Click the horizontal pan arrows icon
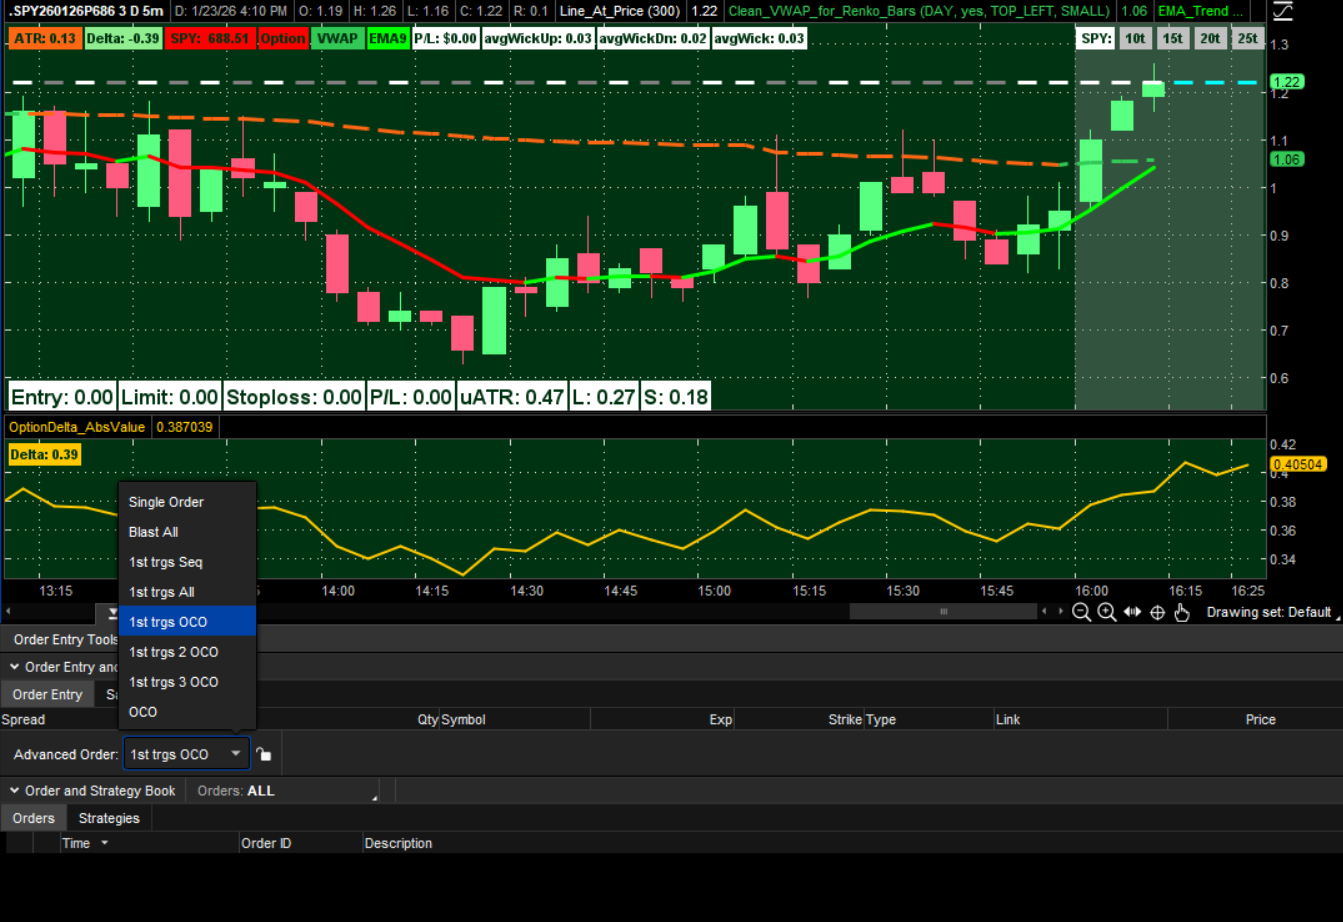The height and width of the screenshot is (922, 1343). [1132, 613]
